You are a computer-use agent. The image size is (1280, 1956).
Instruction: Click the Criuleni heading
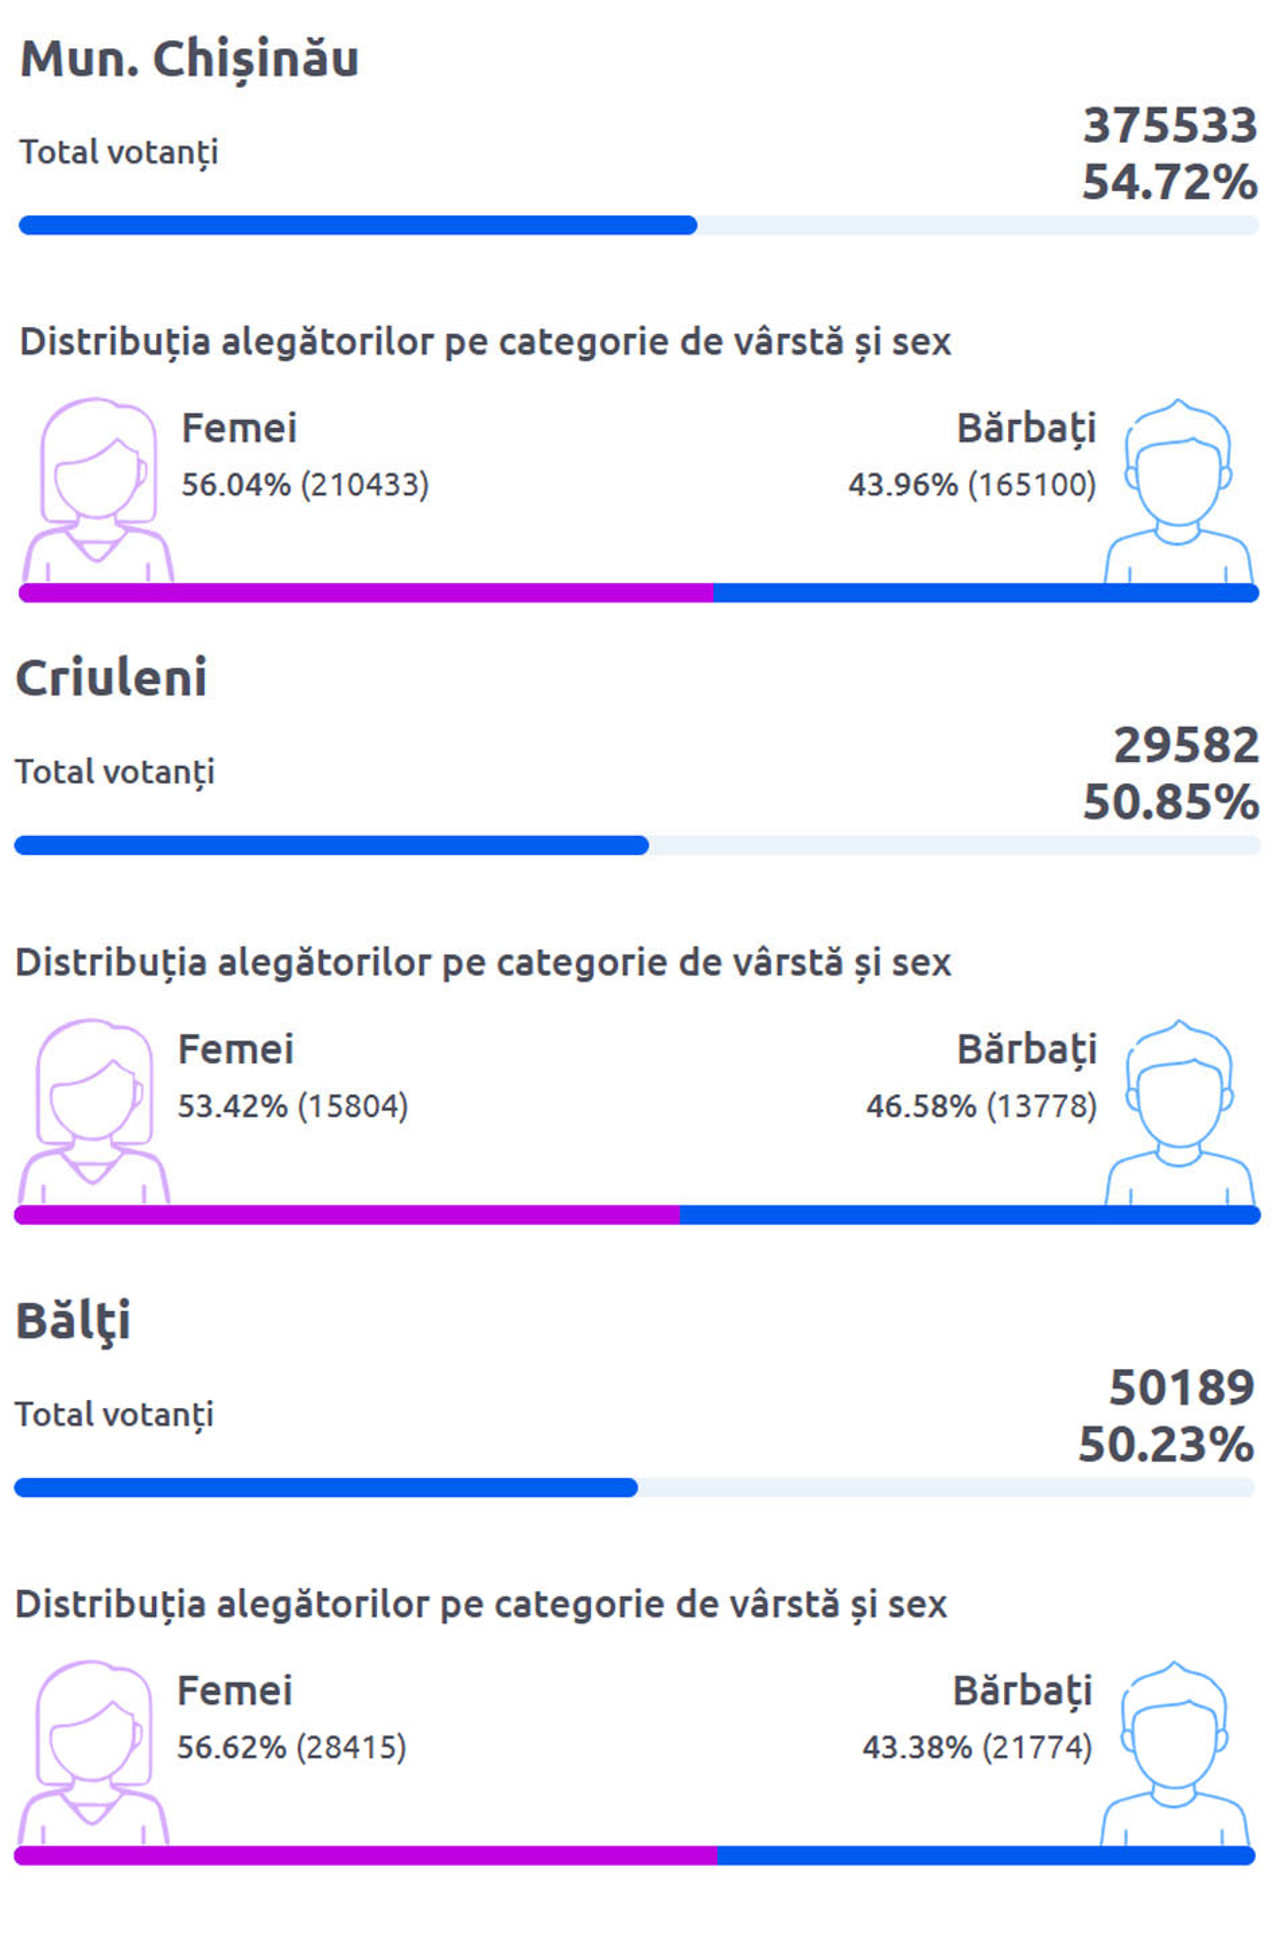point(111,678)
